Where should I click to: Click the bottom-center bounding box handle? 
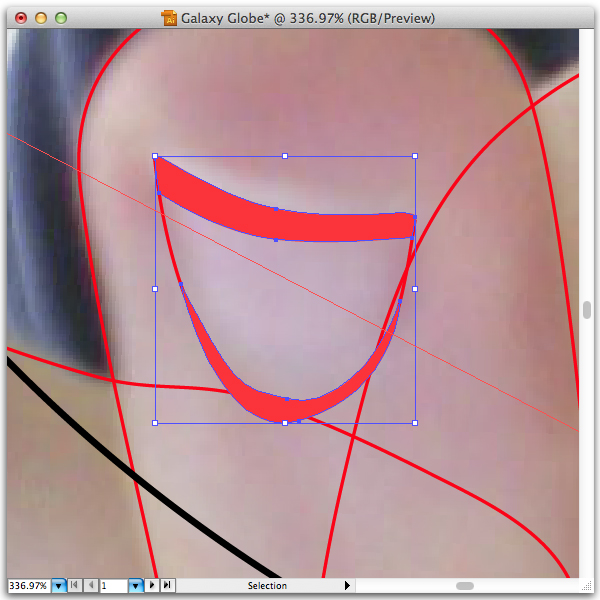point(285,423)
